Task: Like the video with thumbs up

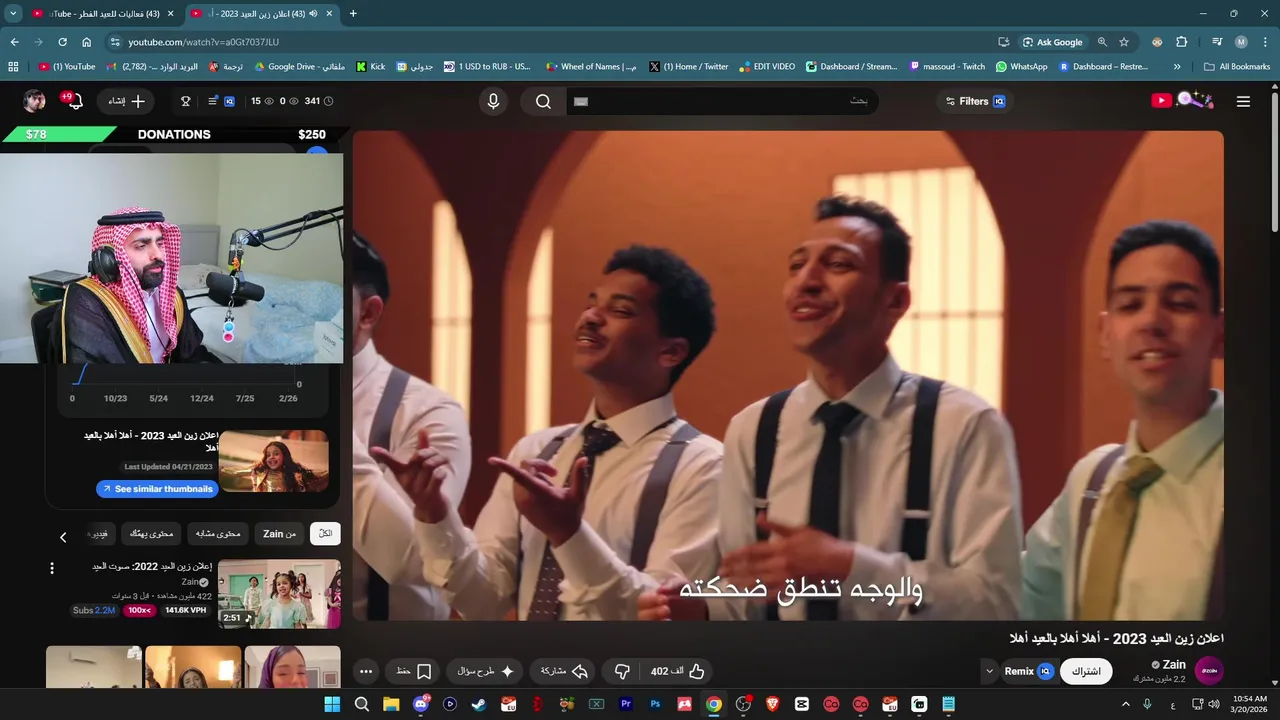Action: point(679,671)
